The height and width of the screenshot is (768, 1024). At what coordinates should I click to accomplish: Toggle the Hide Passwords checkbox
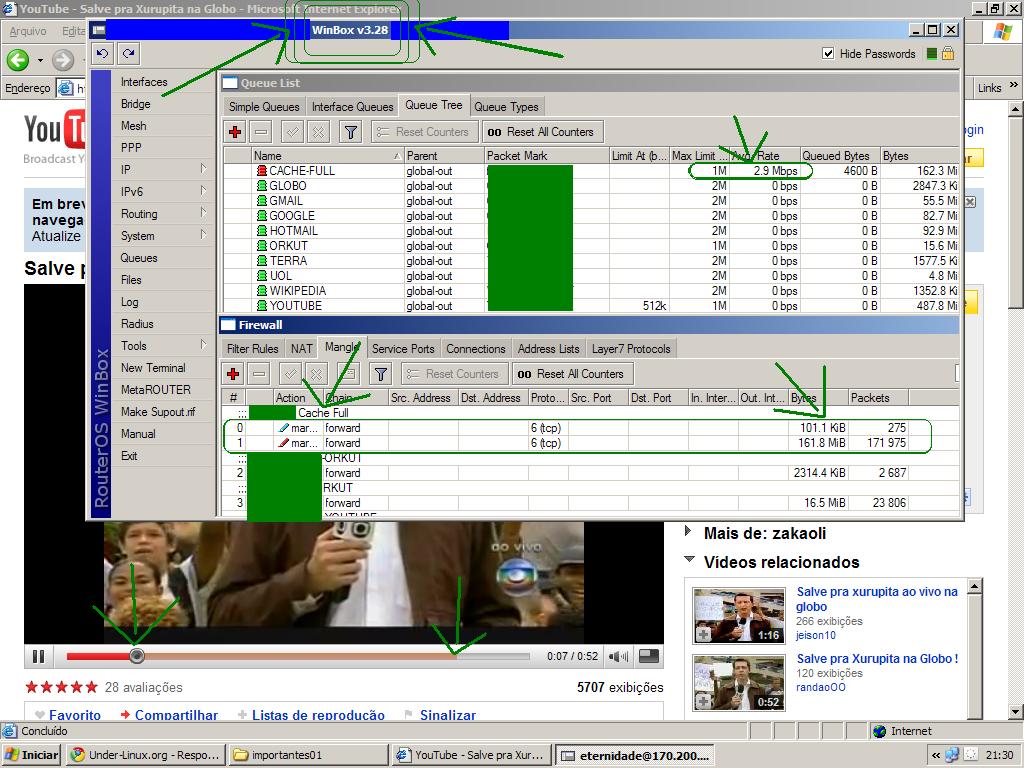pyautogui.click(x=828, y=54)
